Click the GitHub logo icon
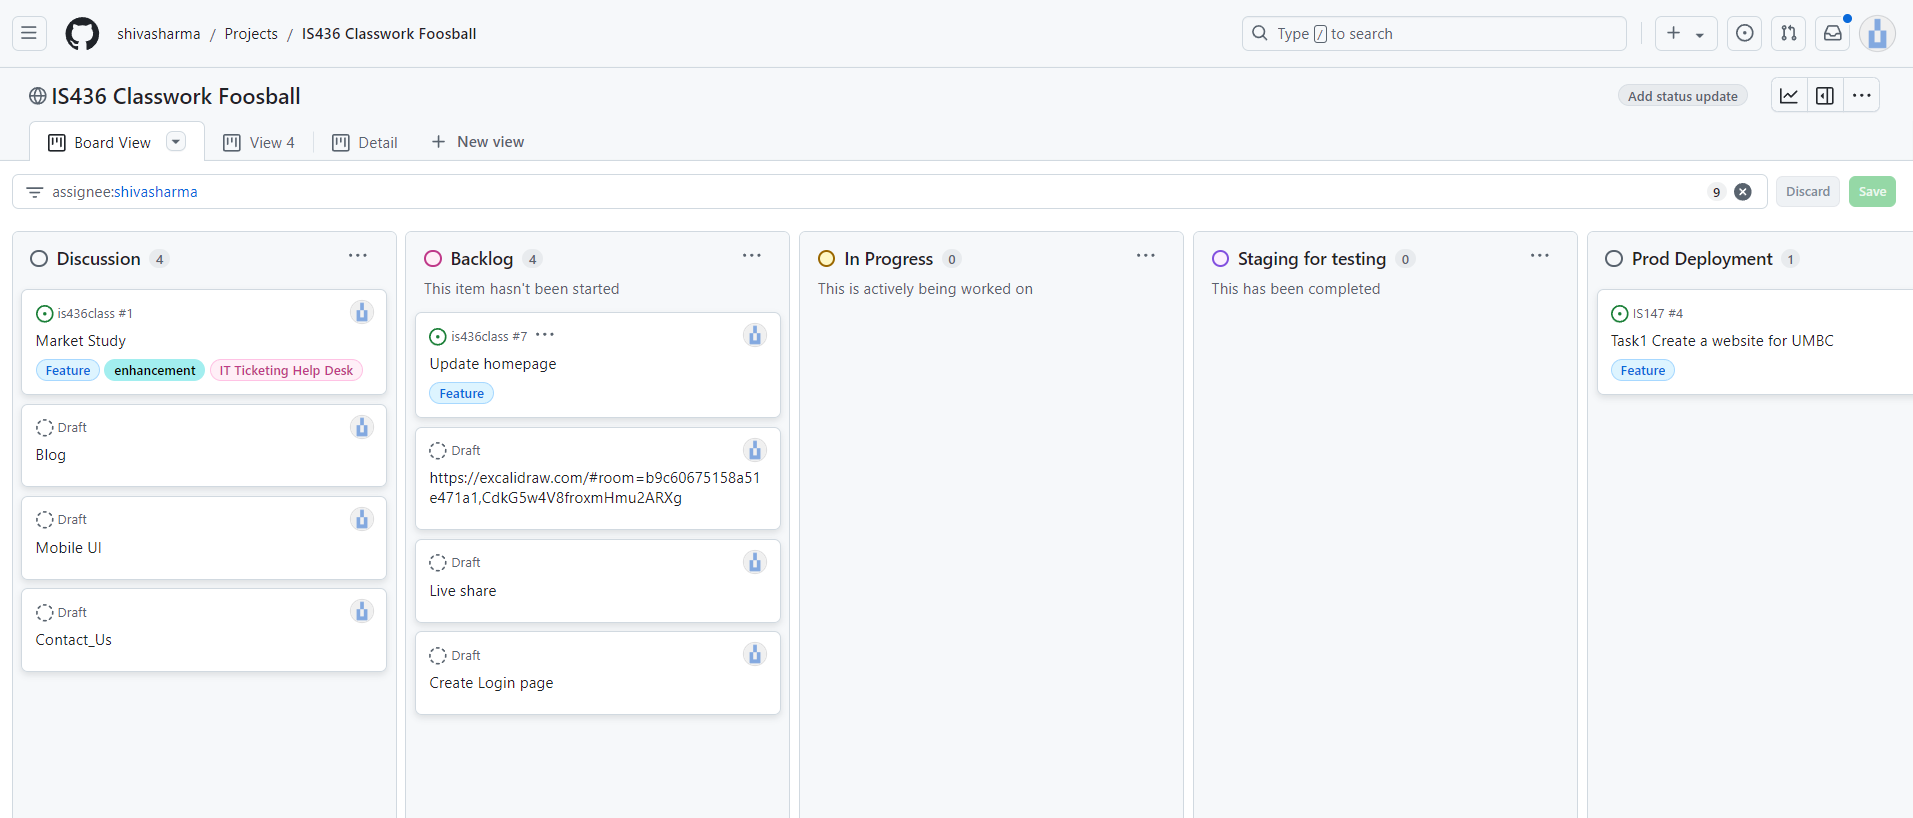 tap(82, 34)
